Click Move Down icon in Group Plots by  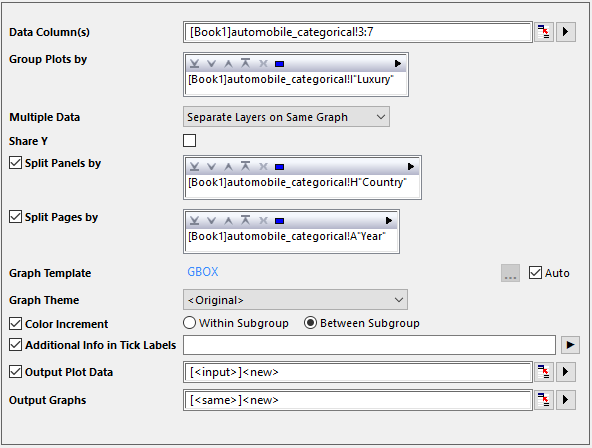click(x=211, y=63)
